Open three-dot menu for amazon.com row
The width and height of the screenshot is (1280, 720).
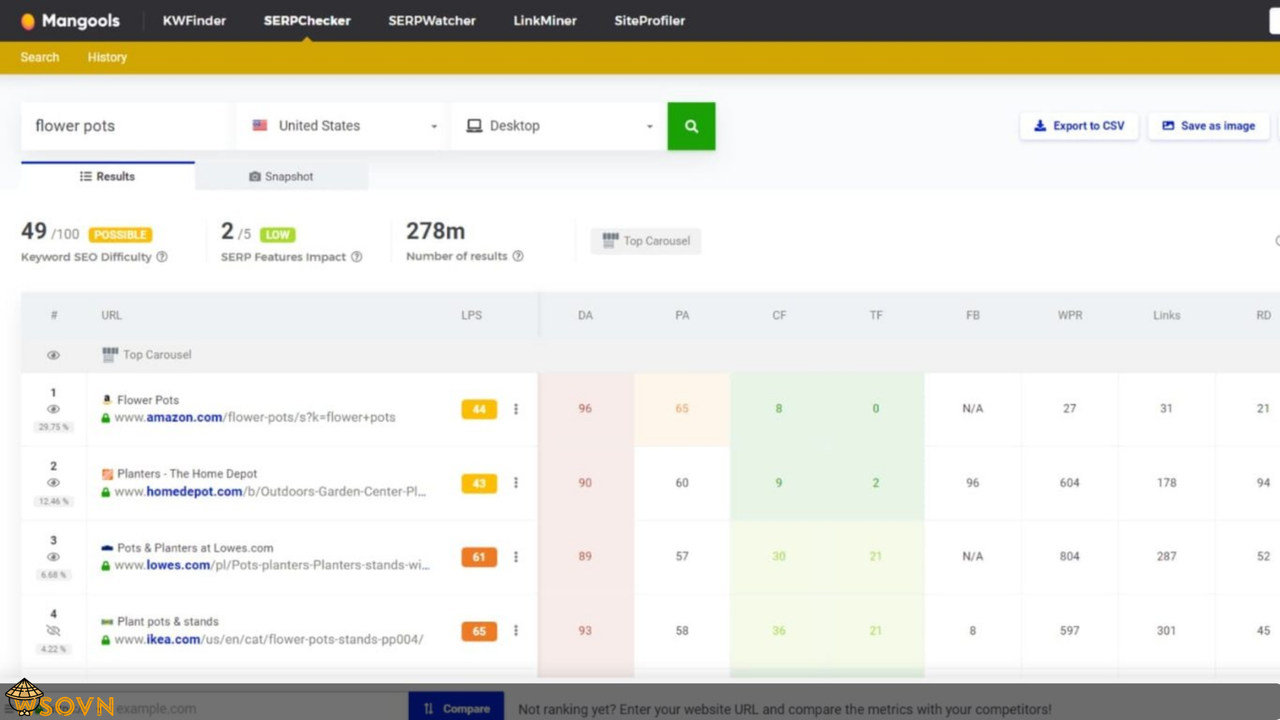(516, 409)
